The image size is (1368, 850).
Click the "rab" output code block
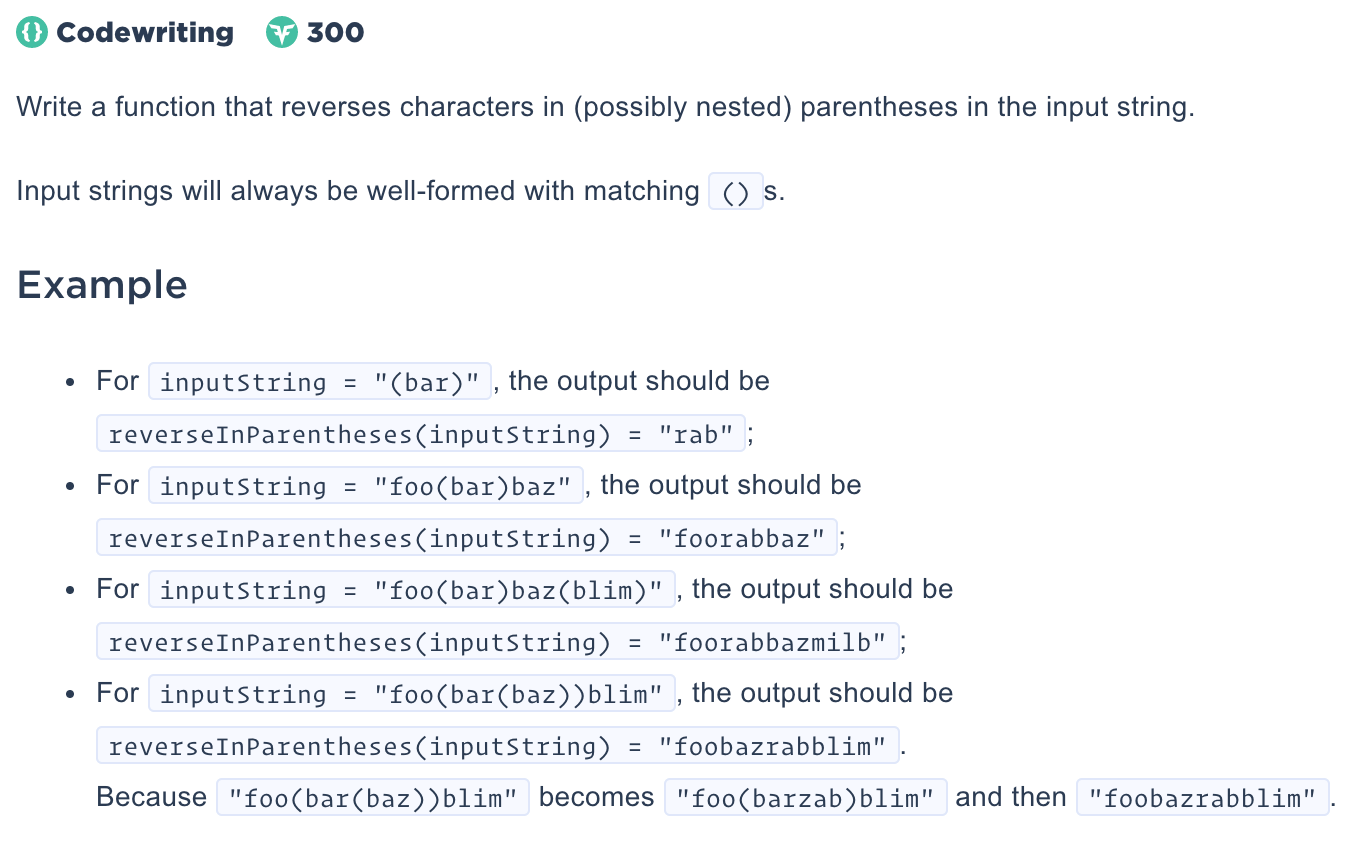tap(421, 434)
